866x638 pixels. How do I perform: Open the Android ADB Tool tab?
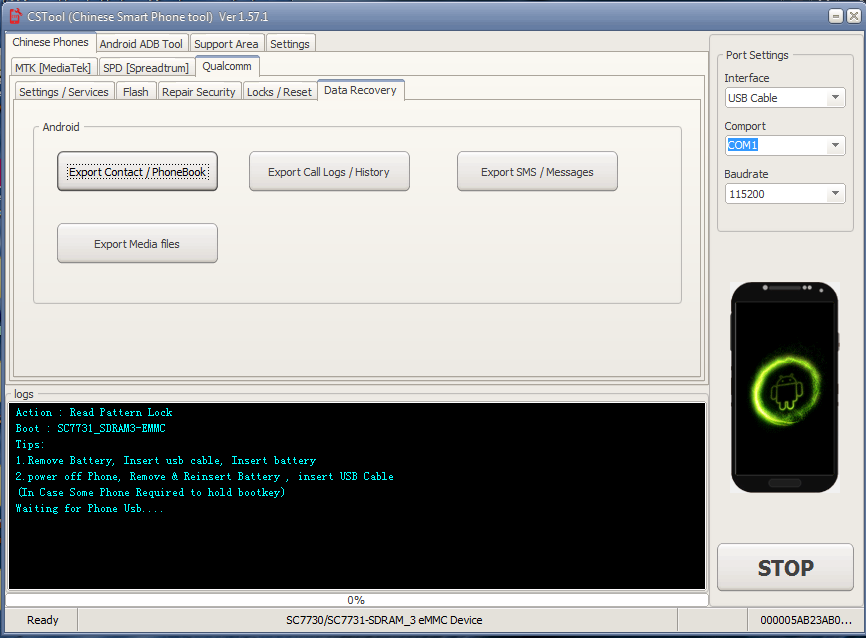point(141,44)
